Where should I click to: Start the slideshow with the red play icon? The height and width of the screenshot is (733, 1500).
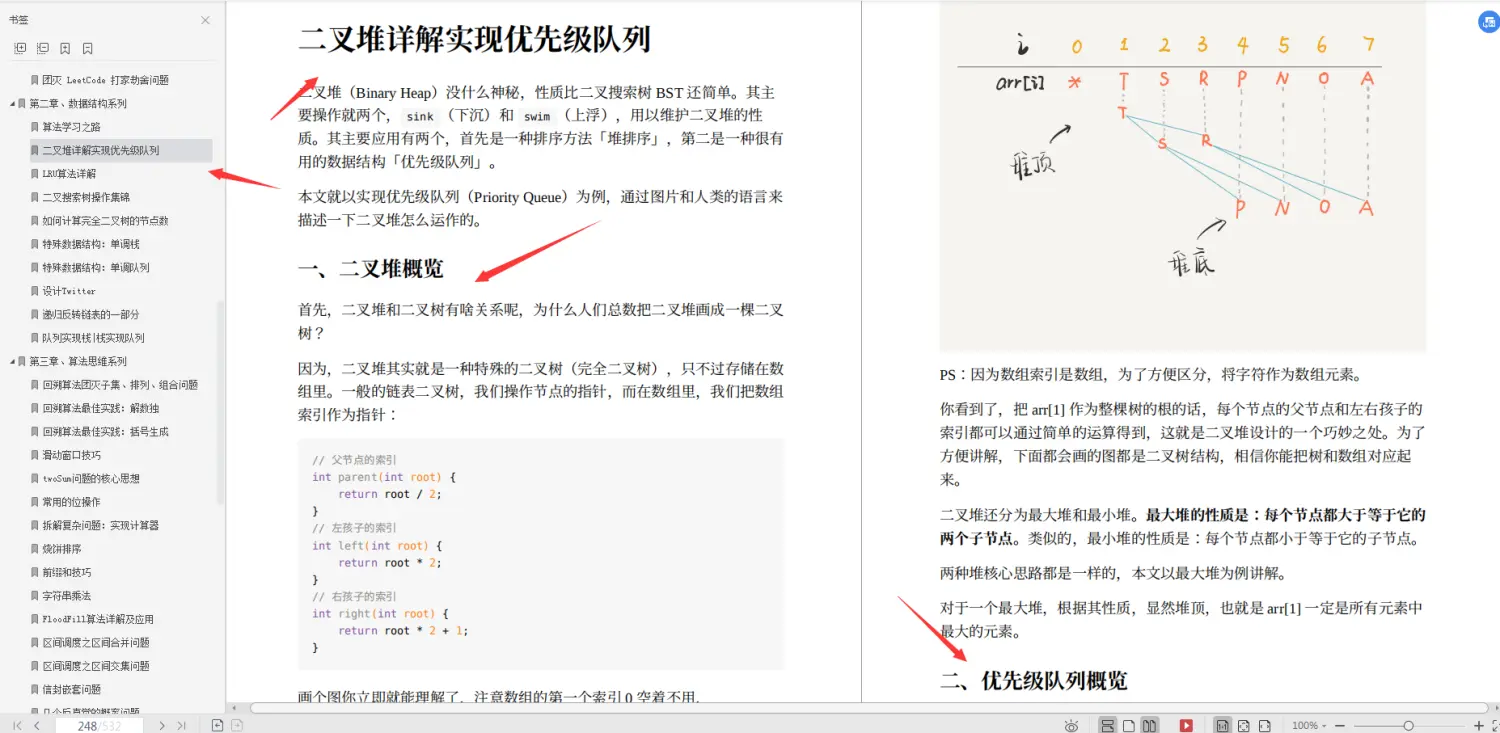click(x=1186, y=724)
